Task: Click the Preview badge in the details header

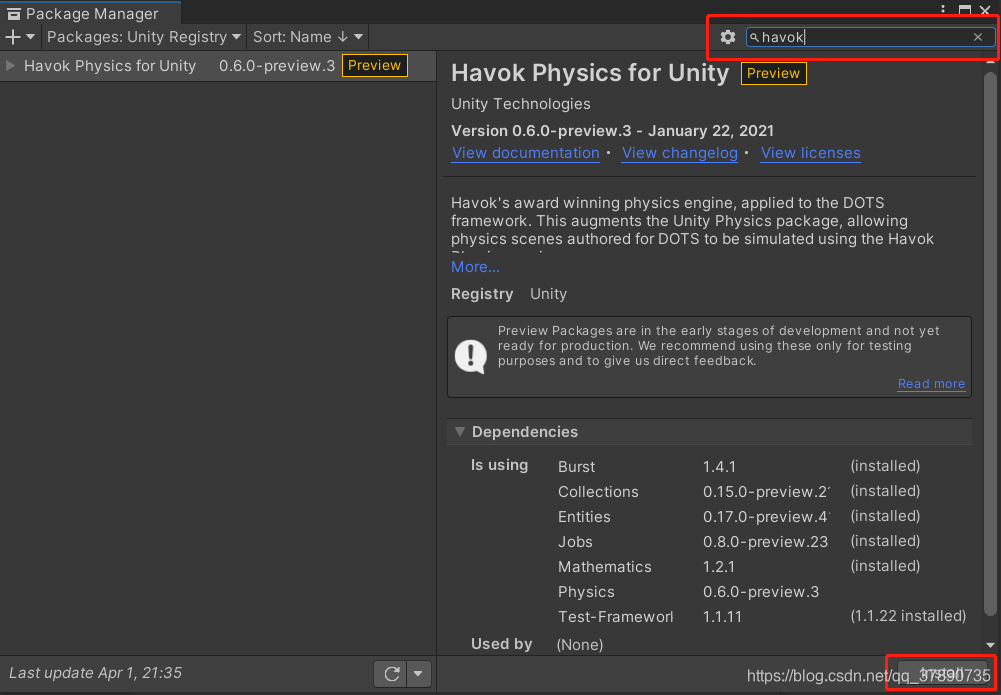Action: [x=773, y=73]
